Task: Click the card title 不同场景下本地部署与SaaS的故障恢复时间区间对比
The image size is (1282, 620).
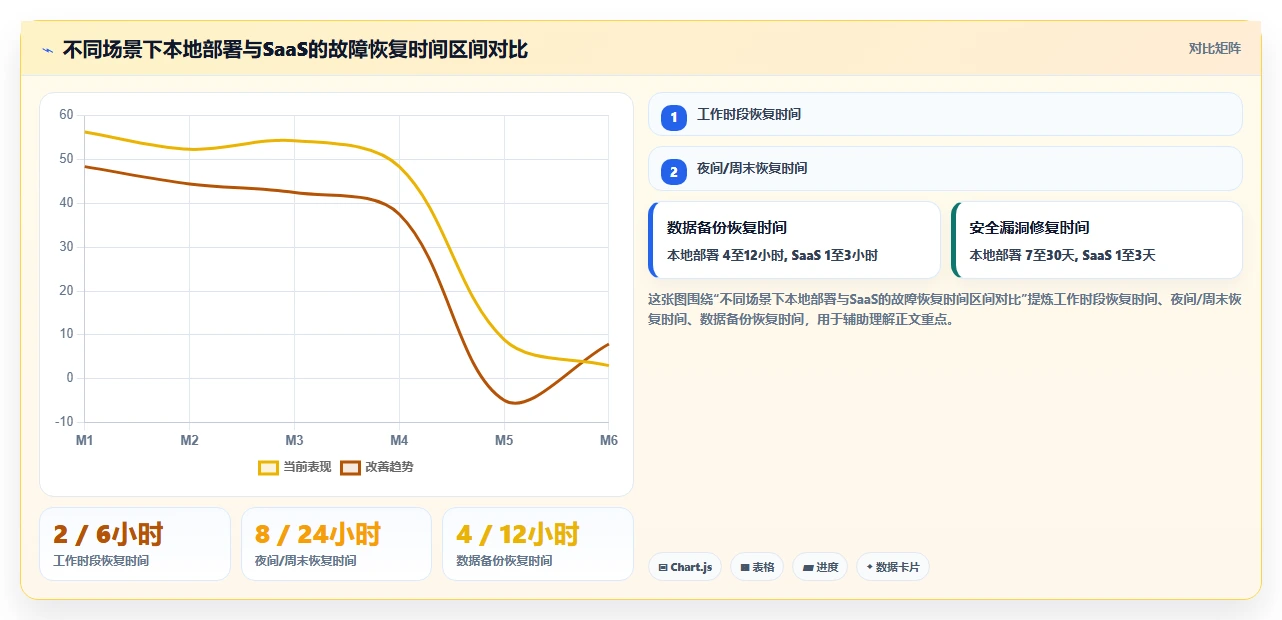Action: 296,49
